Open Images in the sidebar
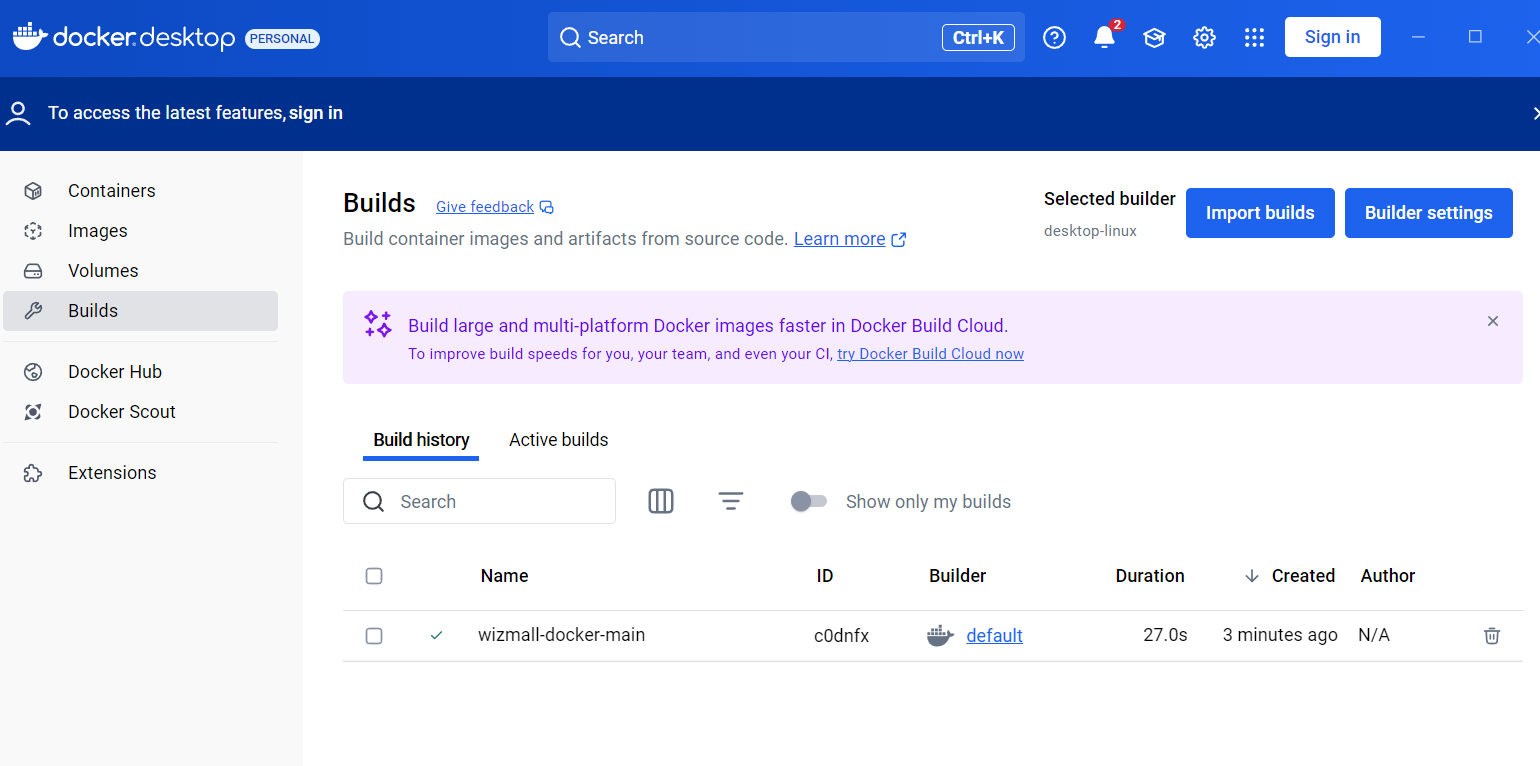Image resolution: width=1540 pixels, height=766 pixels. [141, 231]
